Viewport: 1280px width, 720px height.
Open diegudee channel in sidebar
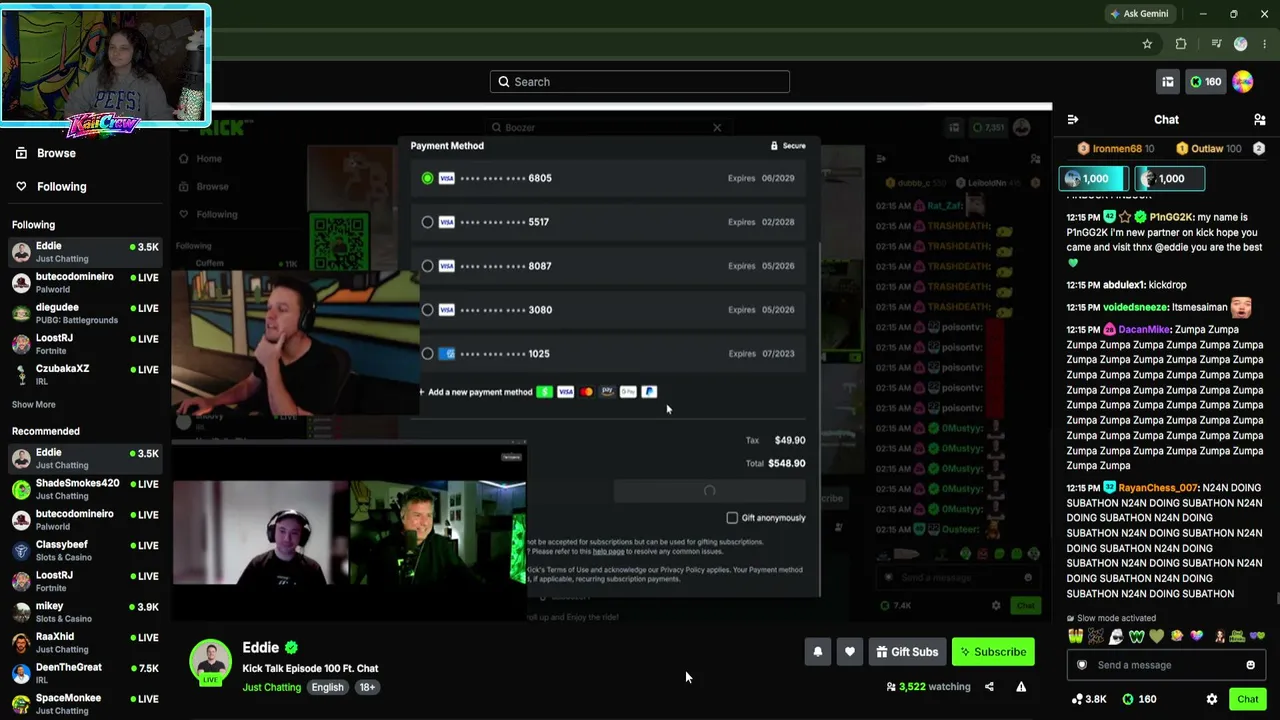pos(85,313)
